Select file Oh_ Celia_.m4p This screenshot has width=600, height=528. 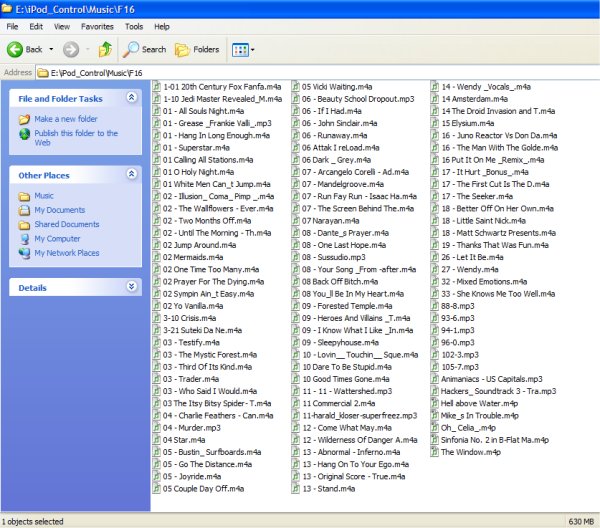[x=468, y=427]
